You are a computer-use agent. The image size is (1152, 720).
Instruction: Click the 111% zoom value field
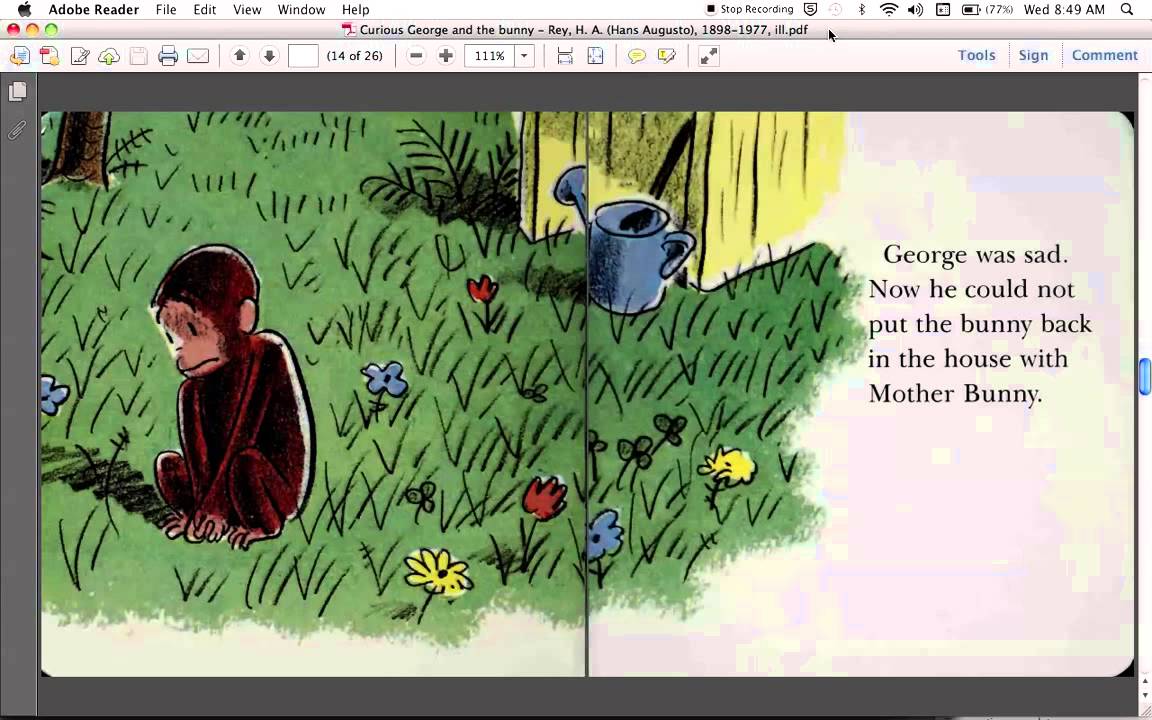click(489, 56)
